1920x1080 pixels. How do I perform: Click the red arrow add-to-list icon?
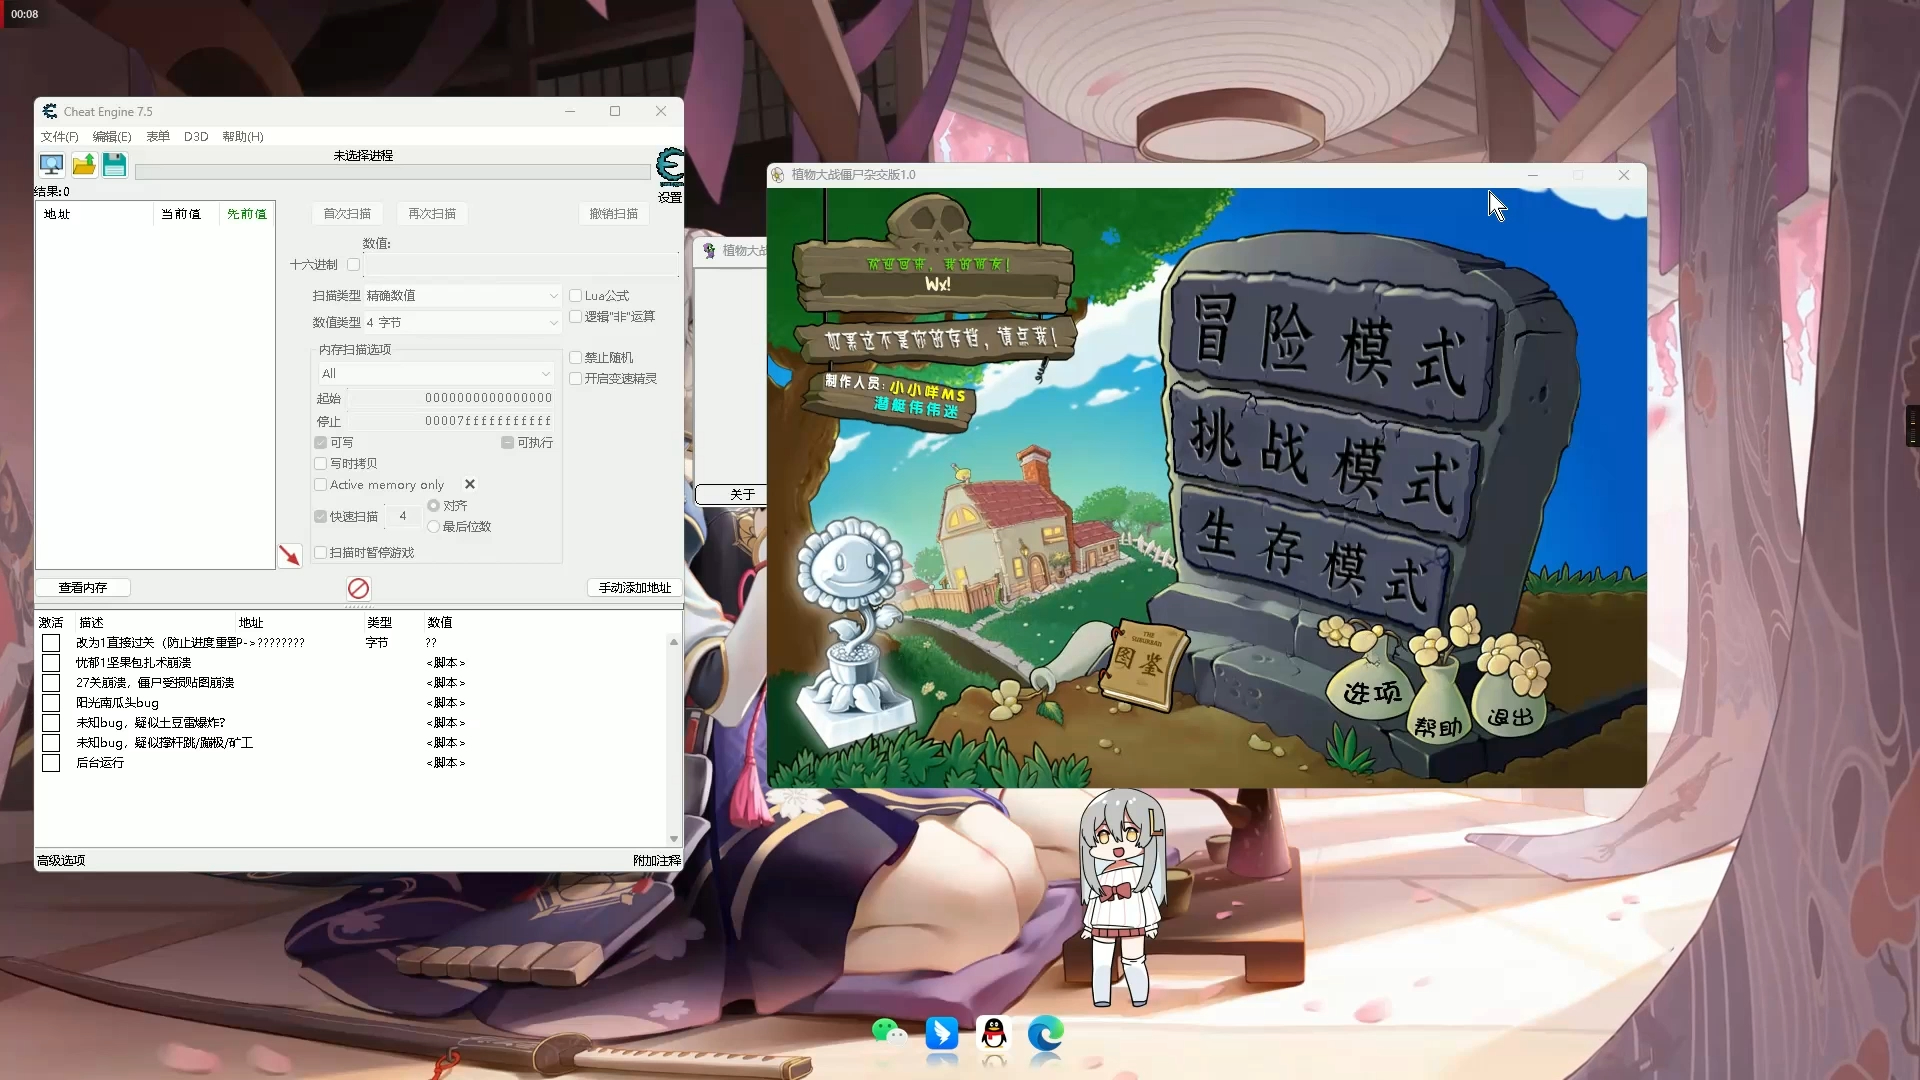point(290,555)
